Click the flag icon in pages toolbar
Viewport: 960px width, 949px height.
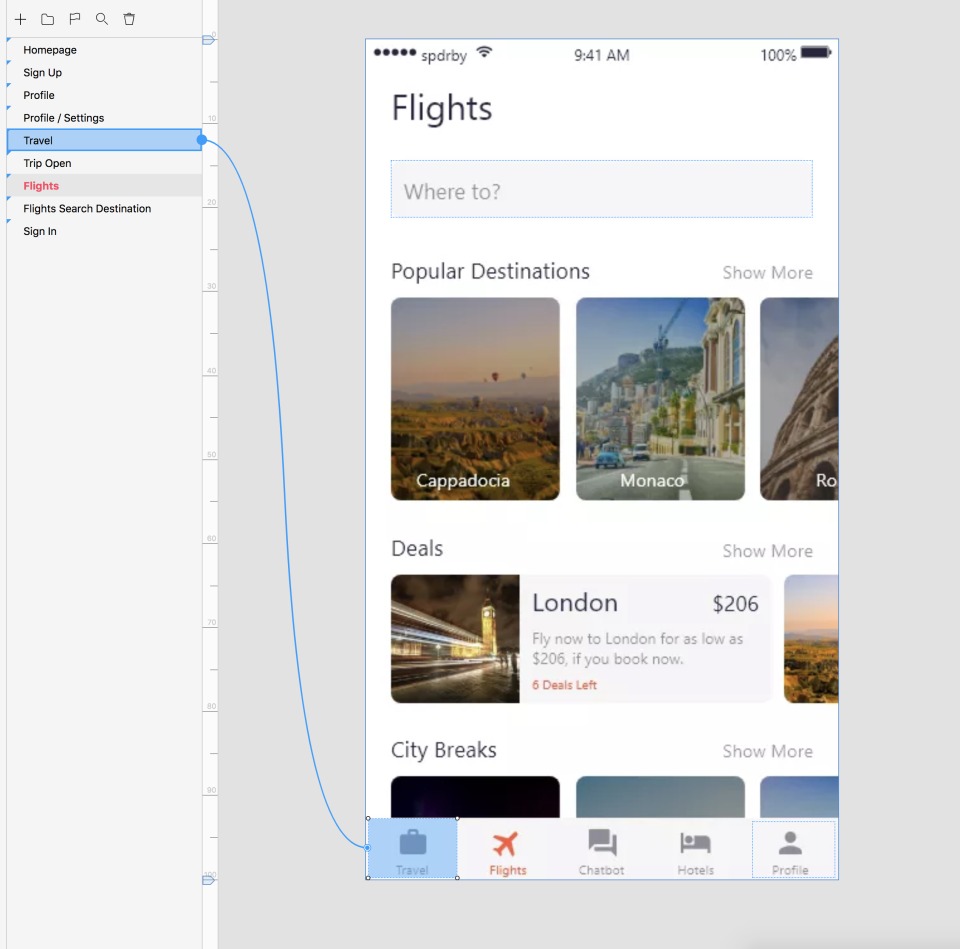click(75, 19)
